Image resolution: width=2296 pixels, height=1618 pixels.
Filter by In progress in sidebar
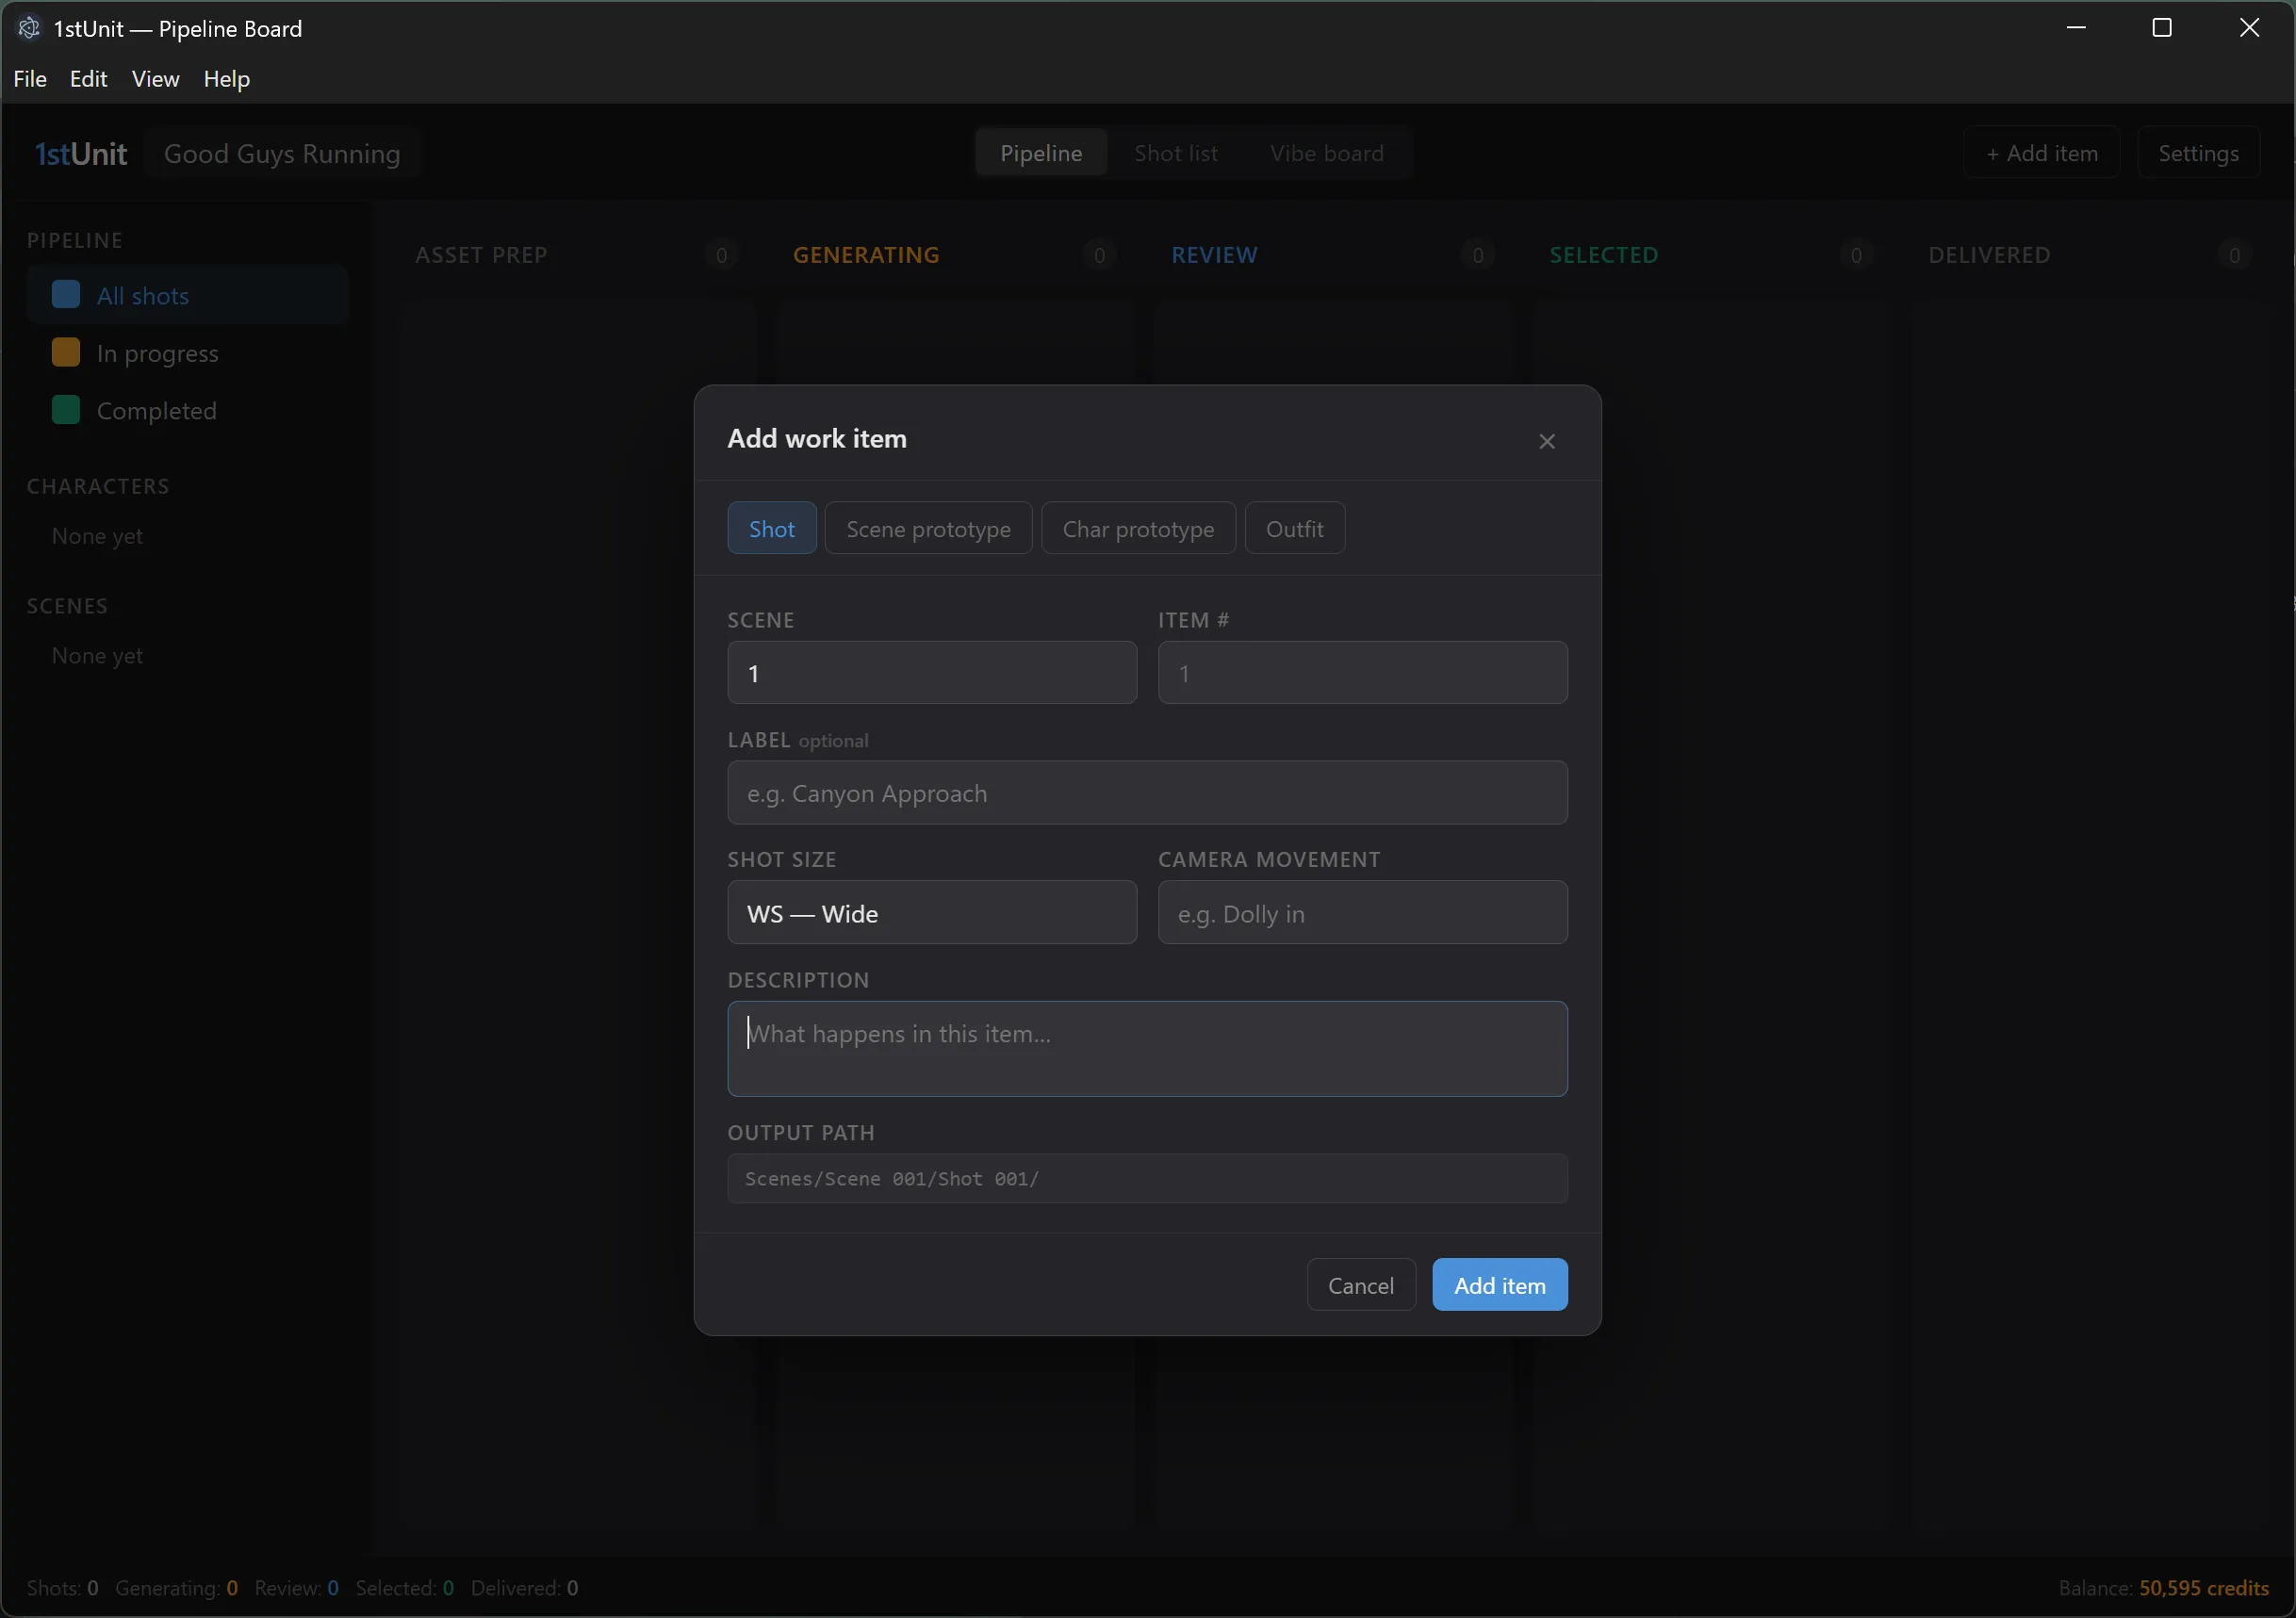[x=188, y=353]
